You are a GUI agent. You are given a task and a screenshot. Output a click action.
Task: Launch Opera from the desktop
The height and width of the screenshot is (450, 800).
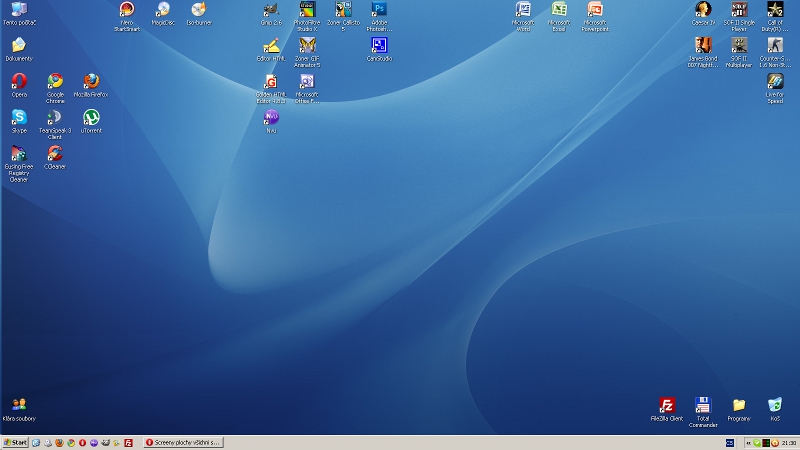click(x=19, y=85)
